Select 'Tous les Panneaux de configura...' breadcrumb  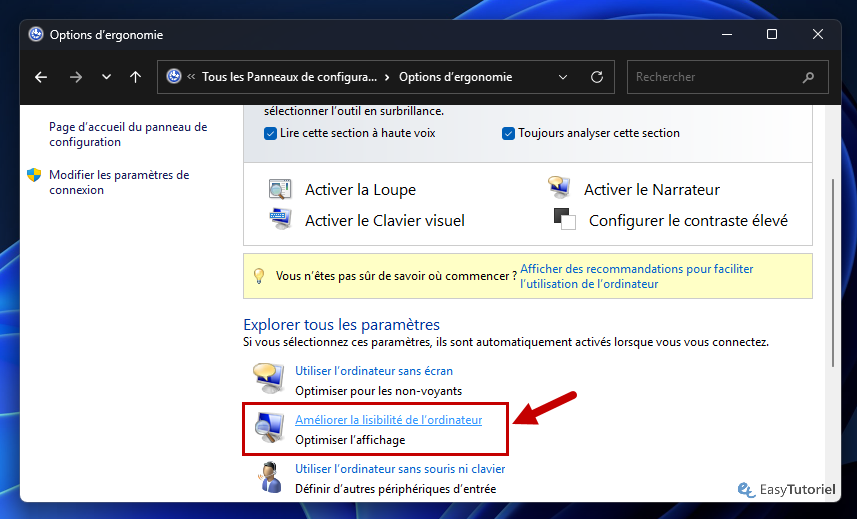[289, 77]
